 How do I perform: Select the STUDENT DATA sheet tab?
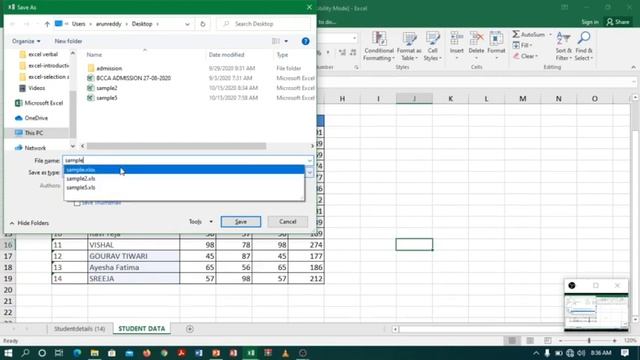tap(142, 329)
